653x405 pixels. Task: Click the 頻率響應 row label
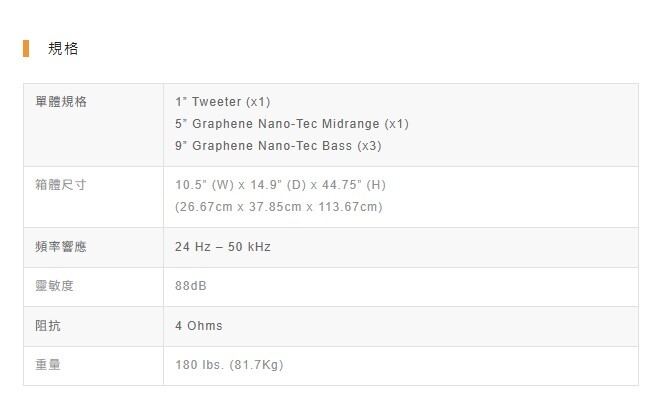[x=60, y=246]
